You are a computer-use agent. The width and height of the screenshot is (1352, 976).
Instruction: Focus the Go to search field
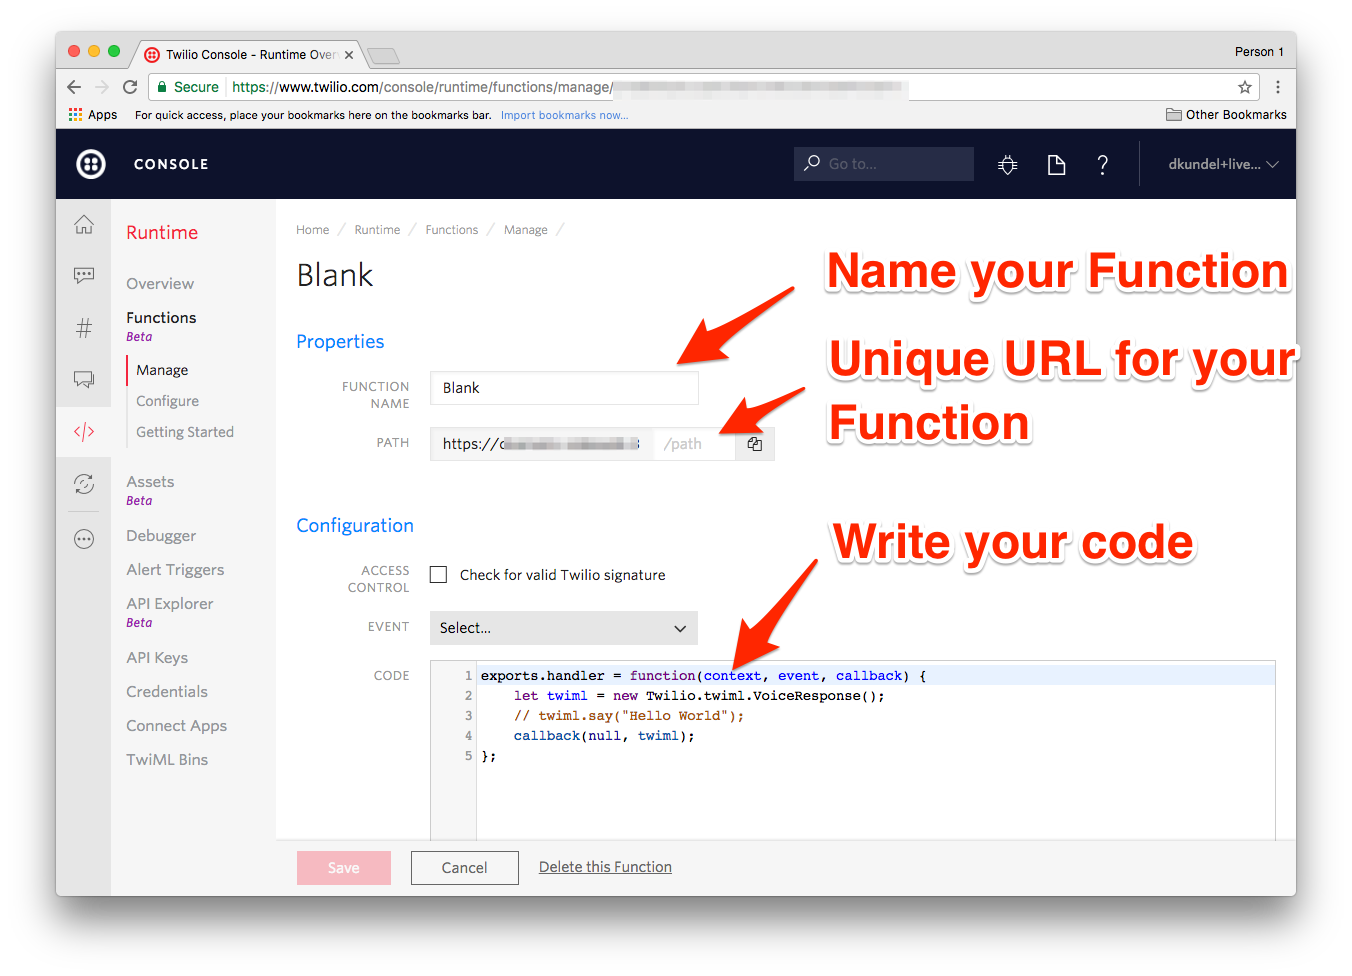coord(884,164)
